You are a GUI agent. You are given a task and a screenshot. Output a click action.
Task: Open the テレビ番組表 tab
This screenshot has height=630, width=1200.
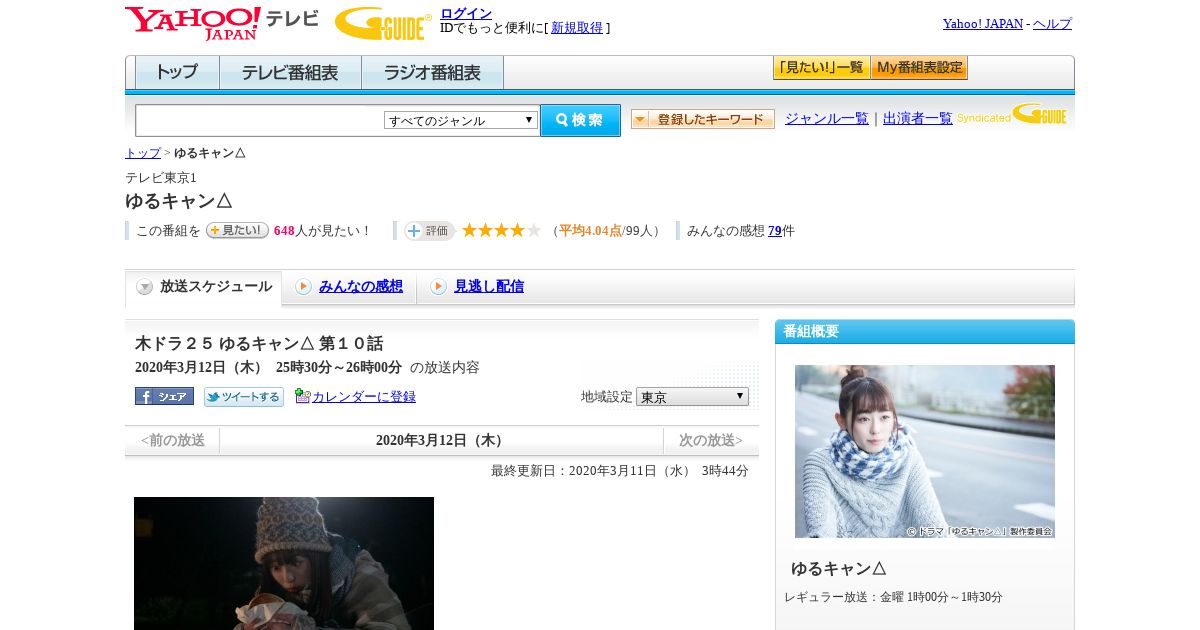click(290, 72)
